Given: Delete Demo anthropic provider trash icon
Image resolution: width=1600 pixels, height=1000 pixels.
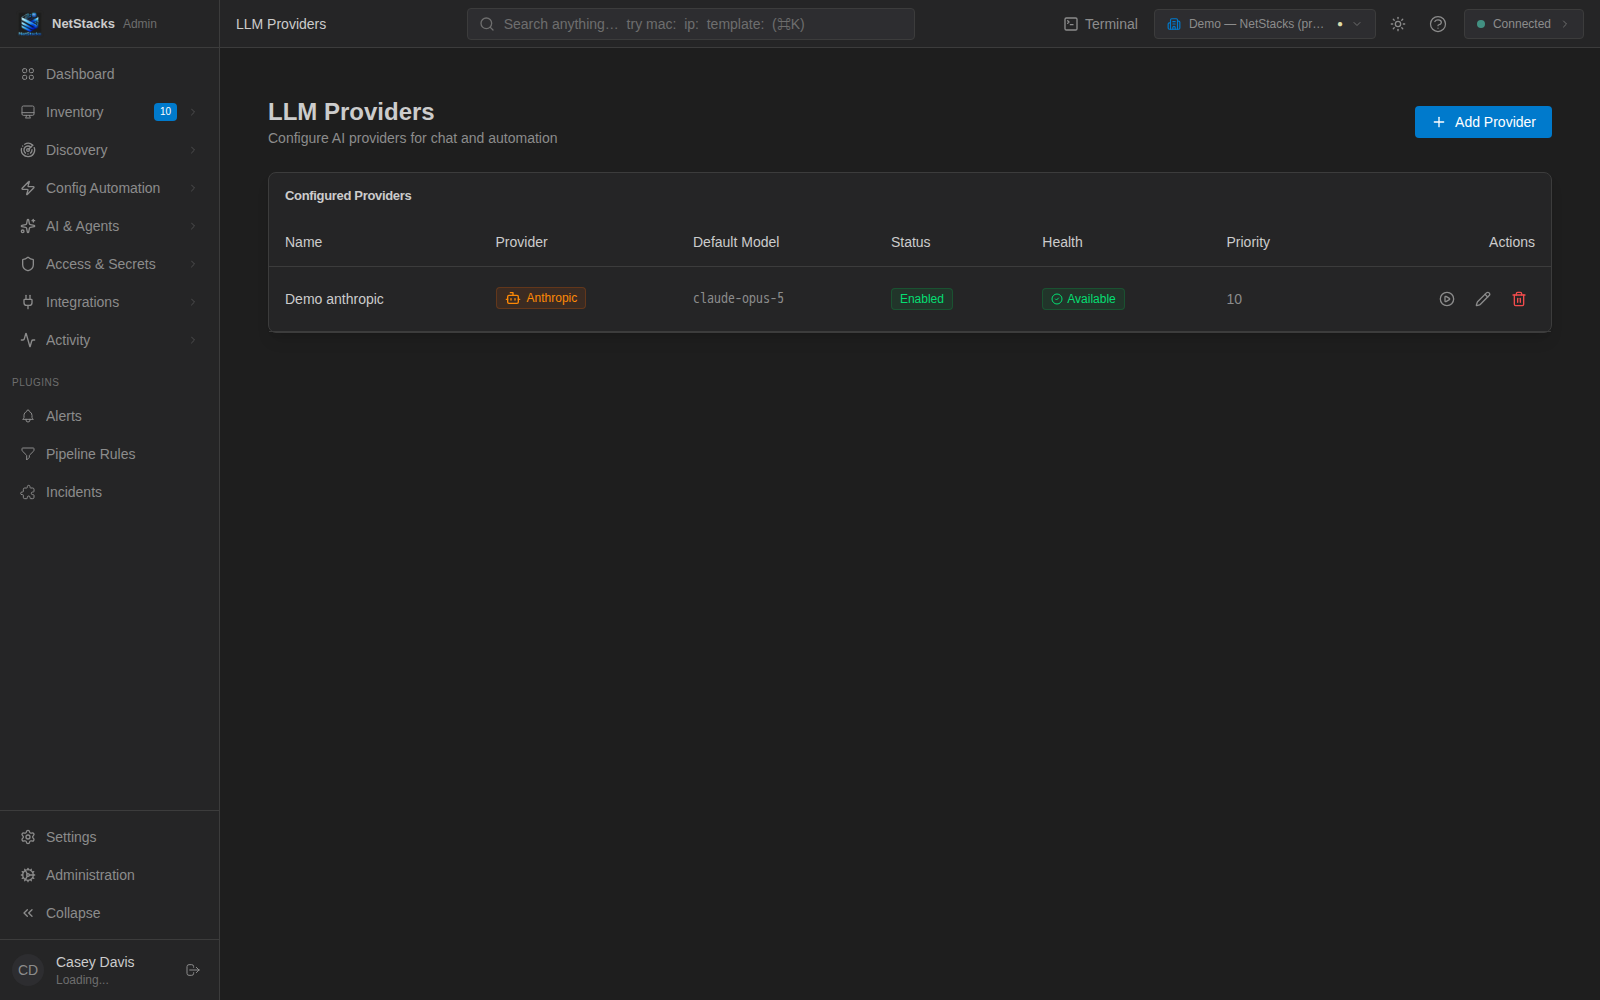Looking at the screenshot, I should click(1519, 299).
